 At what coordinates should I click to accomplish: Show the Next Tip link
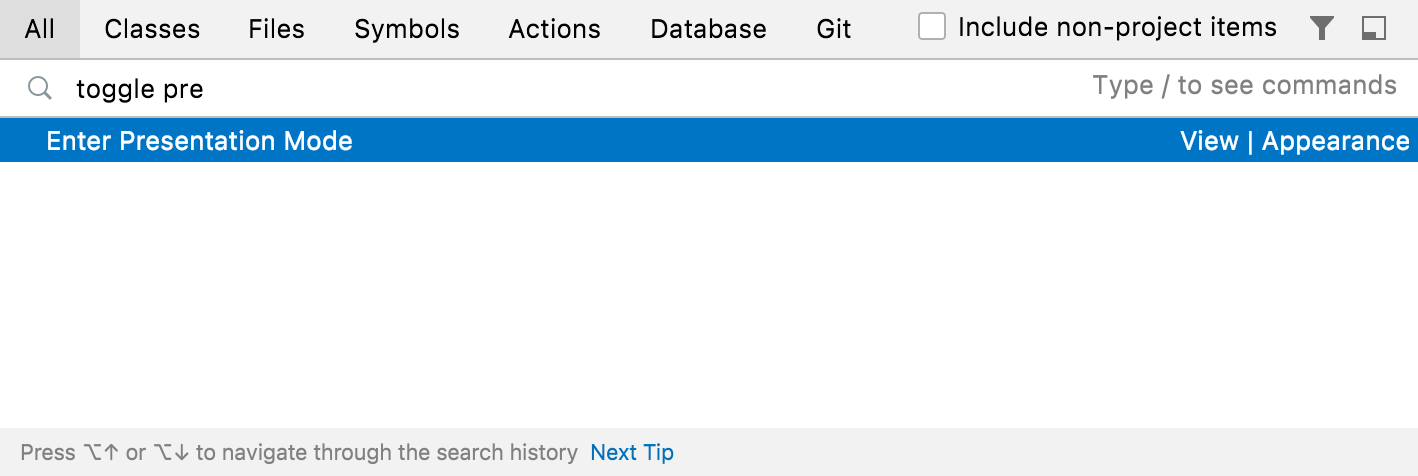[632, 452]
